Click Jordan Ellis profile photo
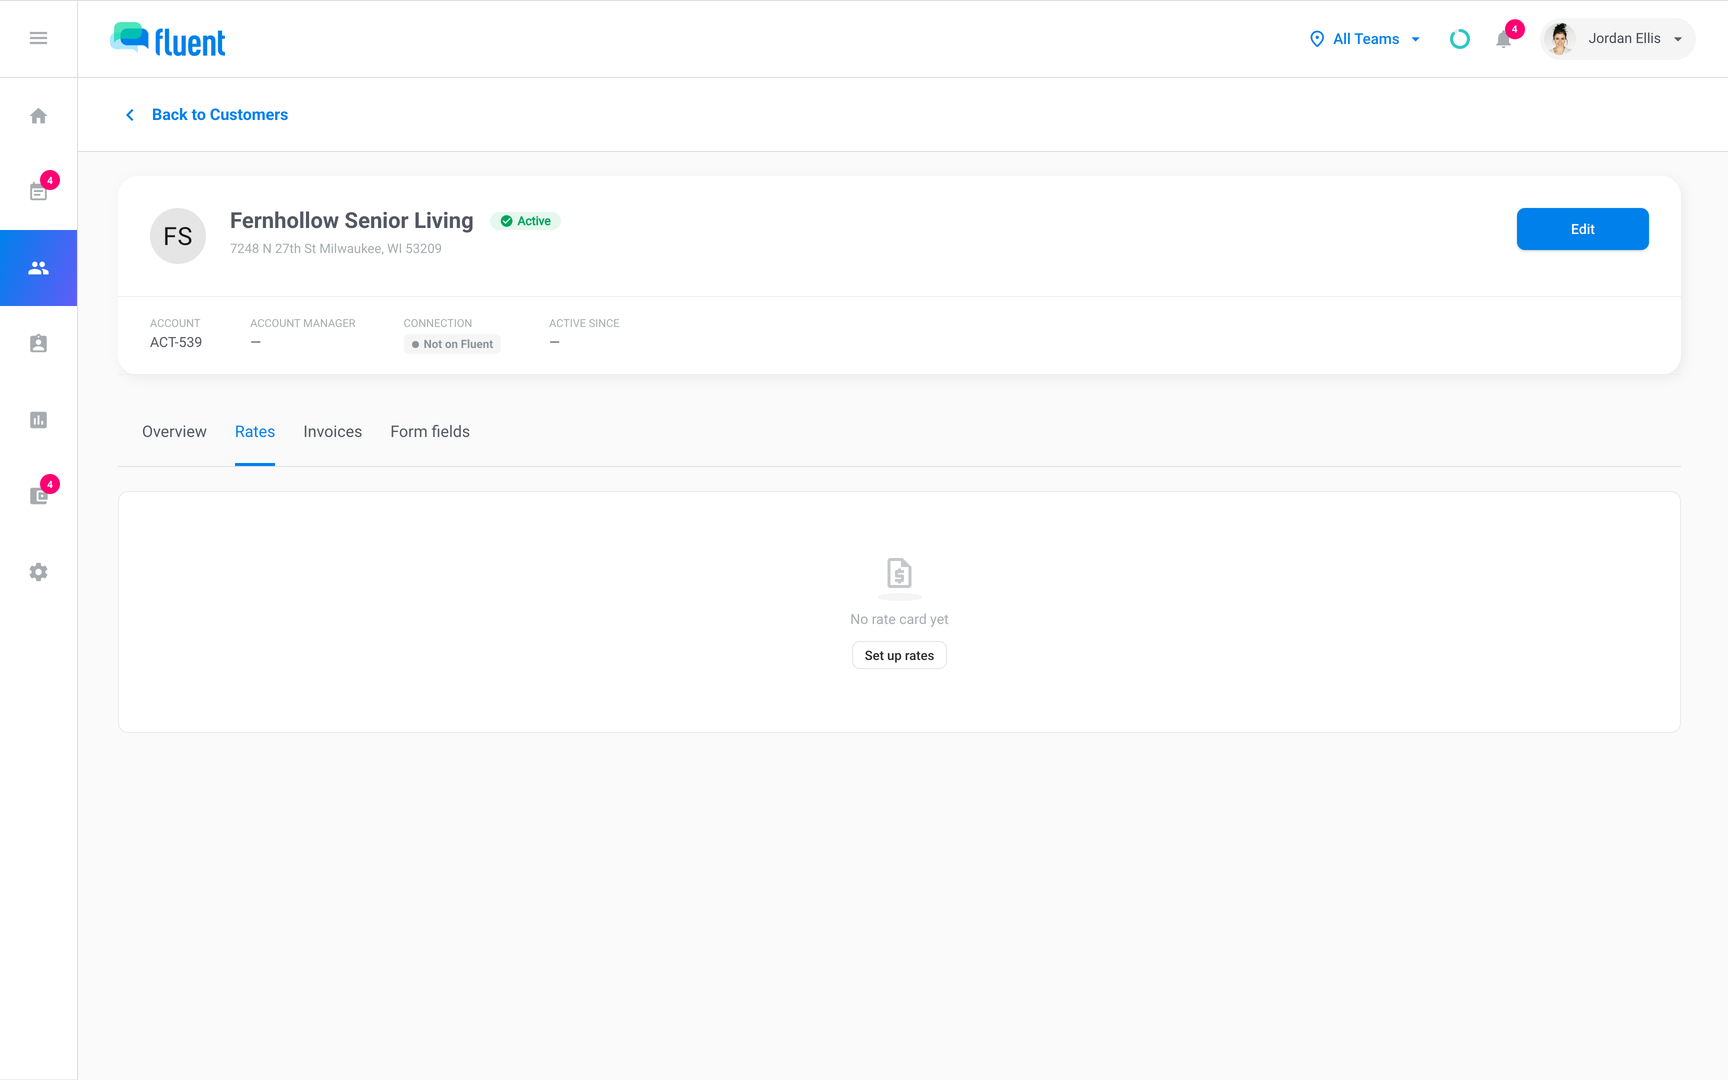The width and height of the screenshot is (1728, 1080). click(x=1560, y=39)
